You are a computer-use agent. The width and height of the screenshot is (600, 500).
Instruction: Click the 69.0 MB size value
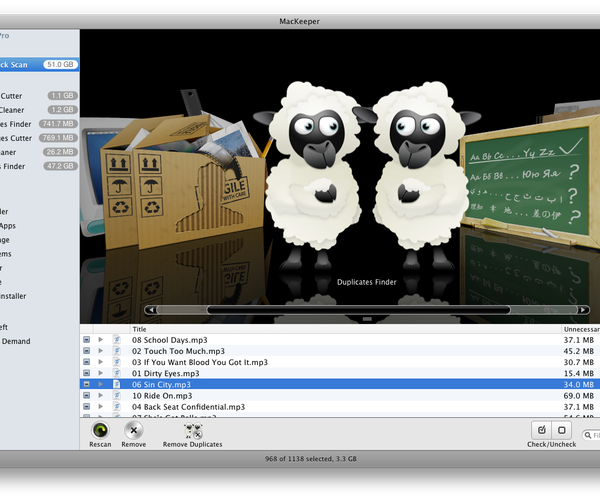point(579,395)
